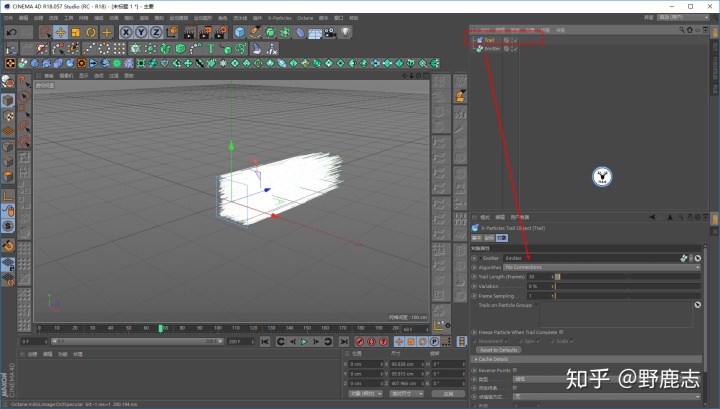The width and height of the screenshot is (720, 409).
Task: Open the Algorithm No Connections dropdown
Action: pos(602,267)
